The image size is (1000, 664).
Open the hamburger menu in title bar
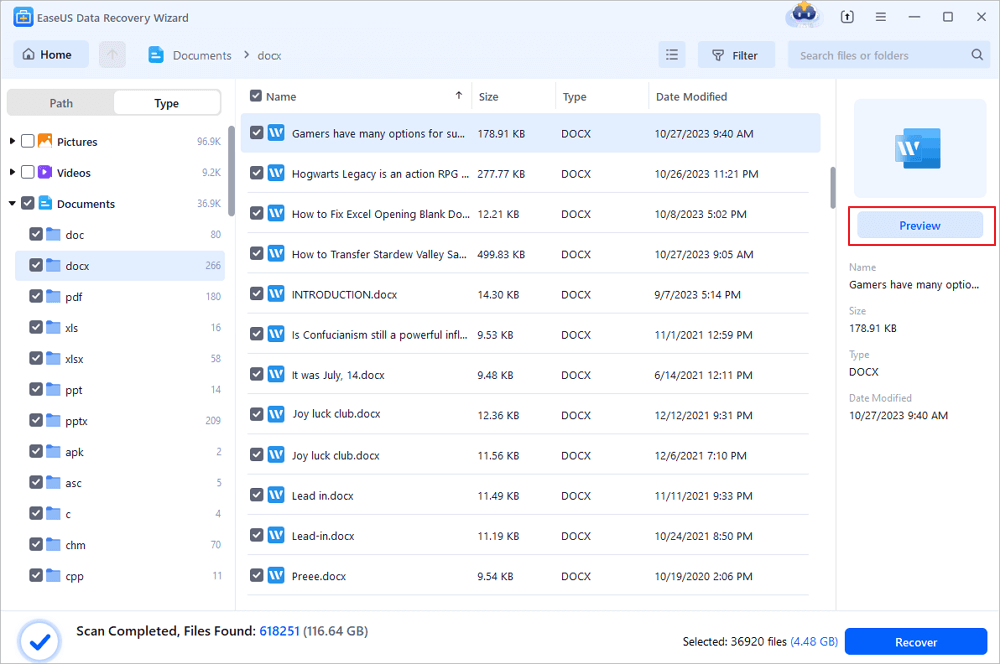click(x=881, y=17)
